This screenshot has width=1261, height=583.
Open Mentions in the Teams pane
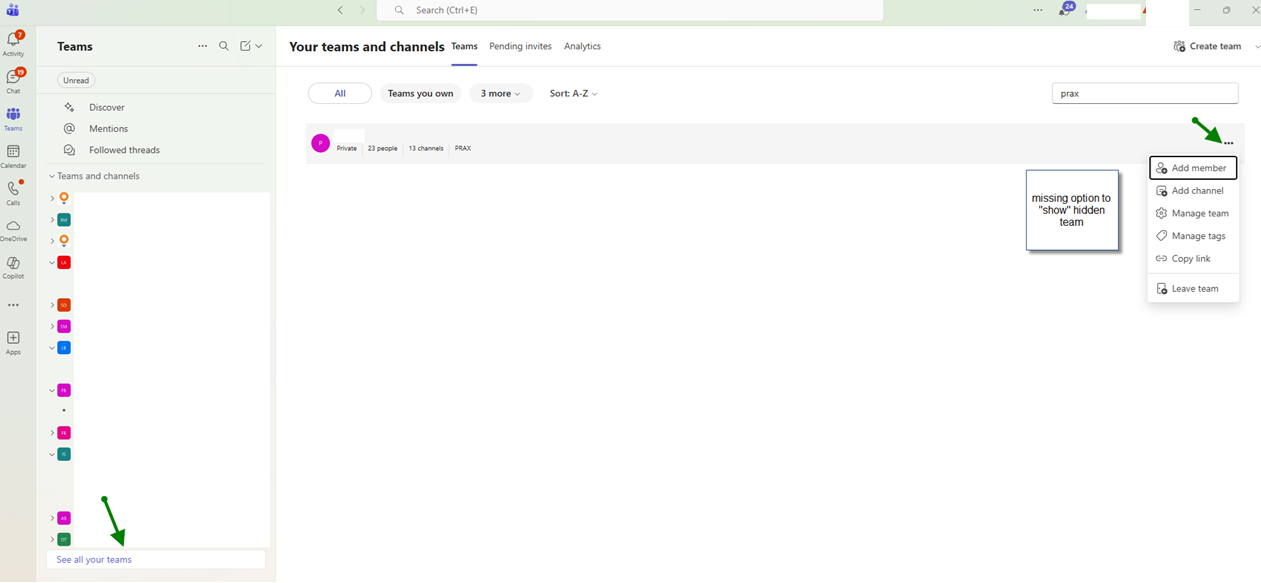108,129
